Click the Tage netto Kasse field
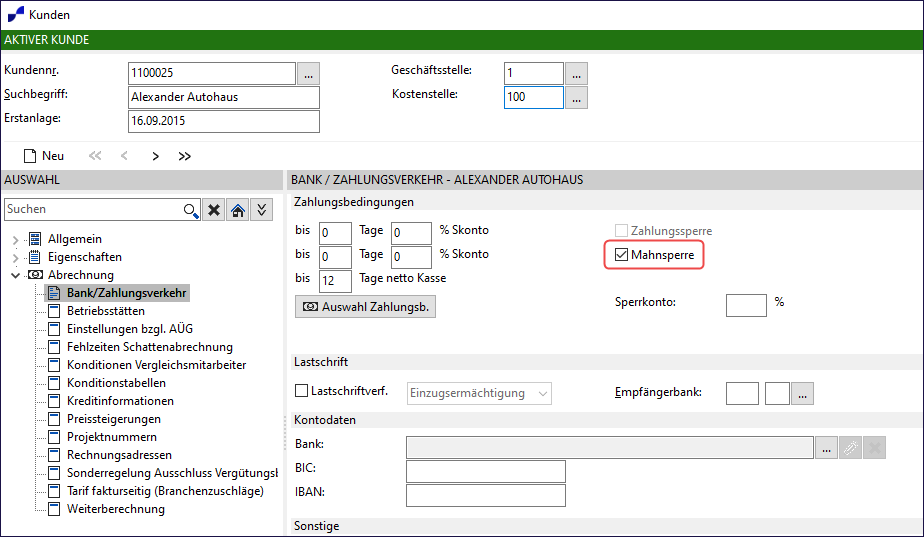The height and width of the screenshot is (537, 924). coord(335,281)
